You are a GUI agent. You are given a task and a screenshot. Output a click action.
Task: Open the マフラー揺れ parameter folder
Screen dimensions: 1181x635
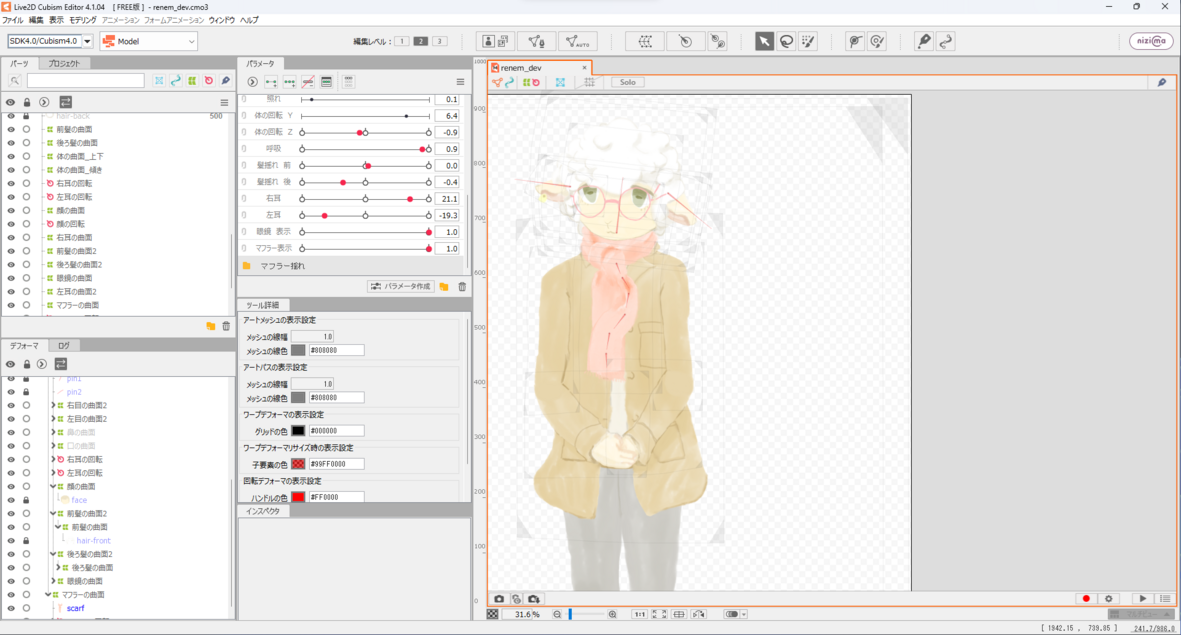(x=352, y=266)
